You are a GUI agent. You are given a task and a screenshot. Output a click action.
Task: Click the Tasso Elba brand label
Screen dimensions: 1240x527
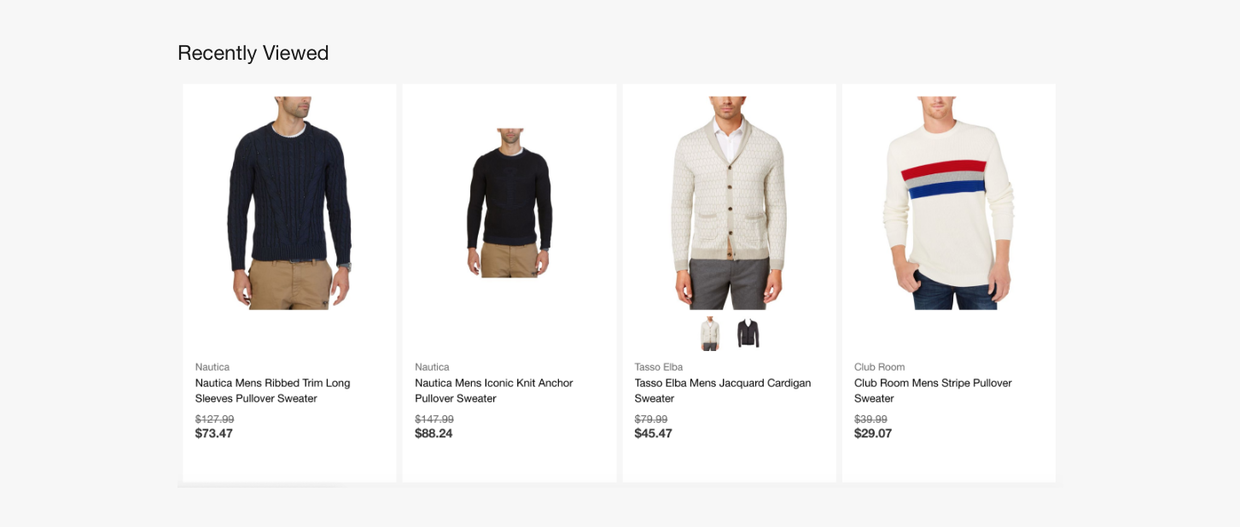(x=658, y=367)
